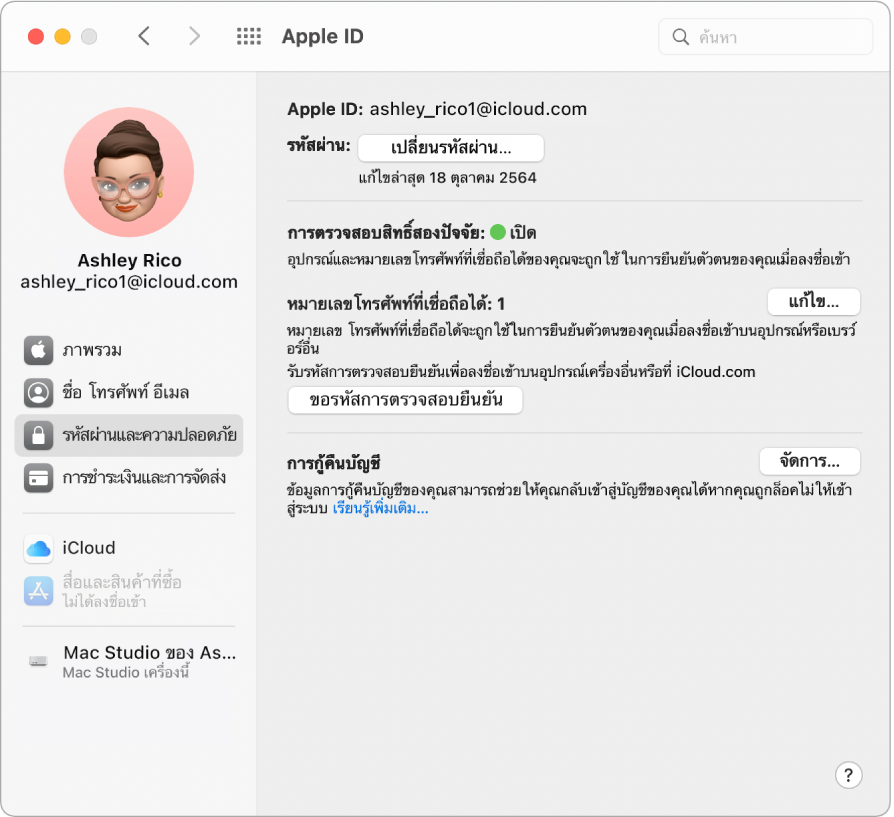The width and height of the screenshot is (894, 817).
Task: Click ขอรหัสการตรวจสอบยืนยัน button
Action: pos(405,400)
